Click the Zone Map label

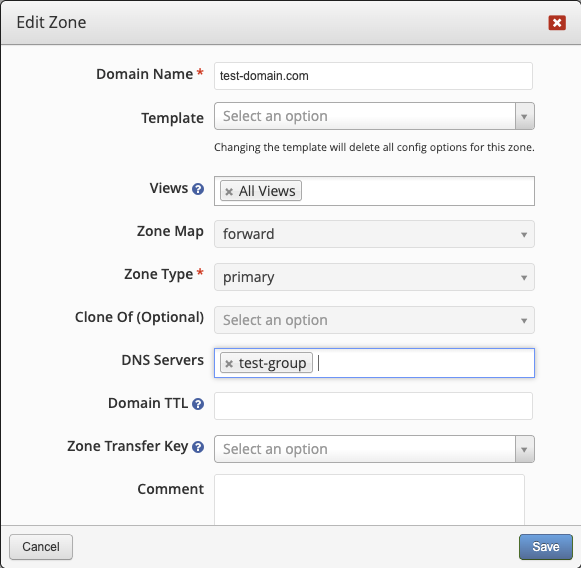tap(170, 232)
